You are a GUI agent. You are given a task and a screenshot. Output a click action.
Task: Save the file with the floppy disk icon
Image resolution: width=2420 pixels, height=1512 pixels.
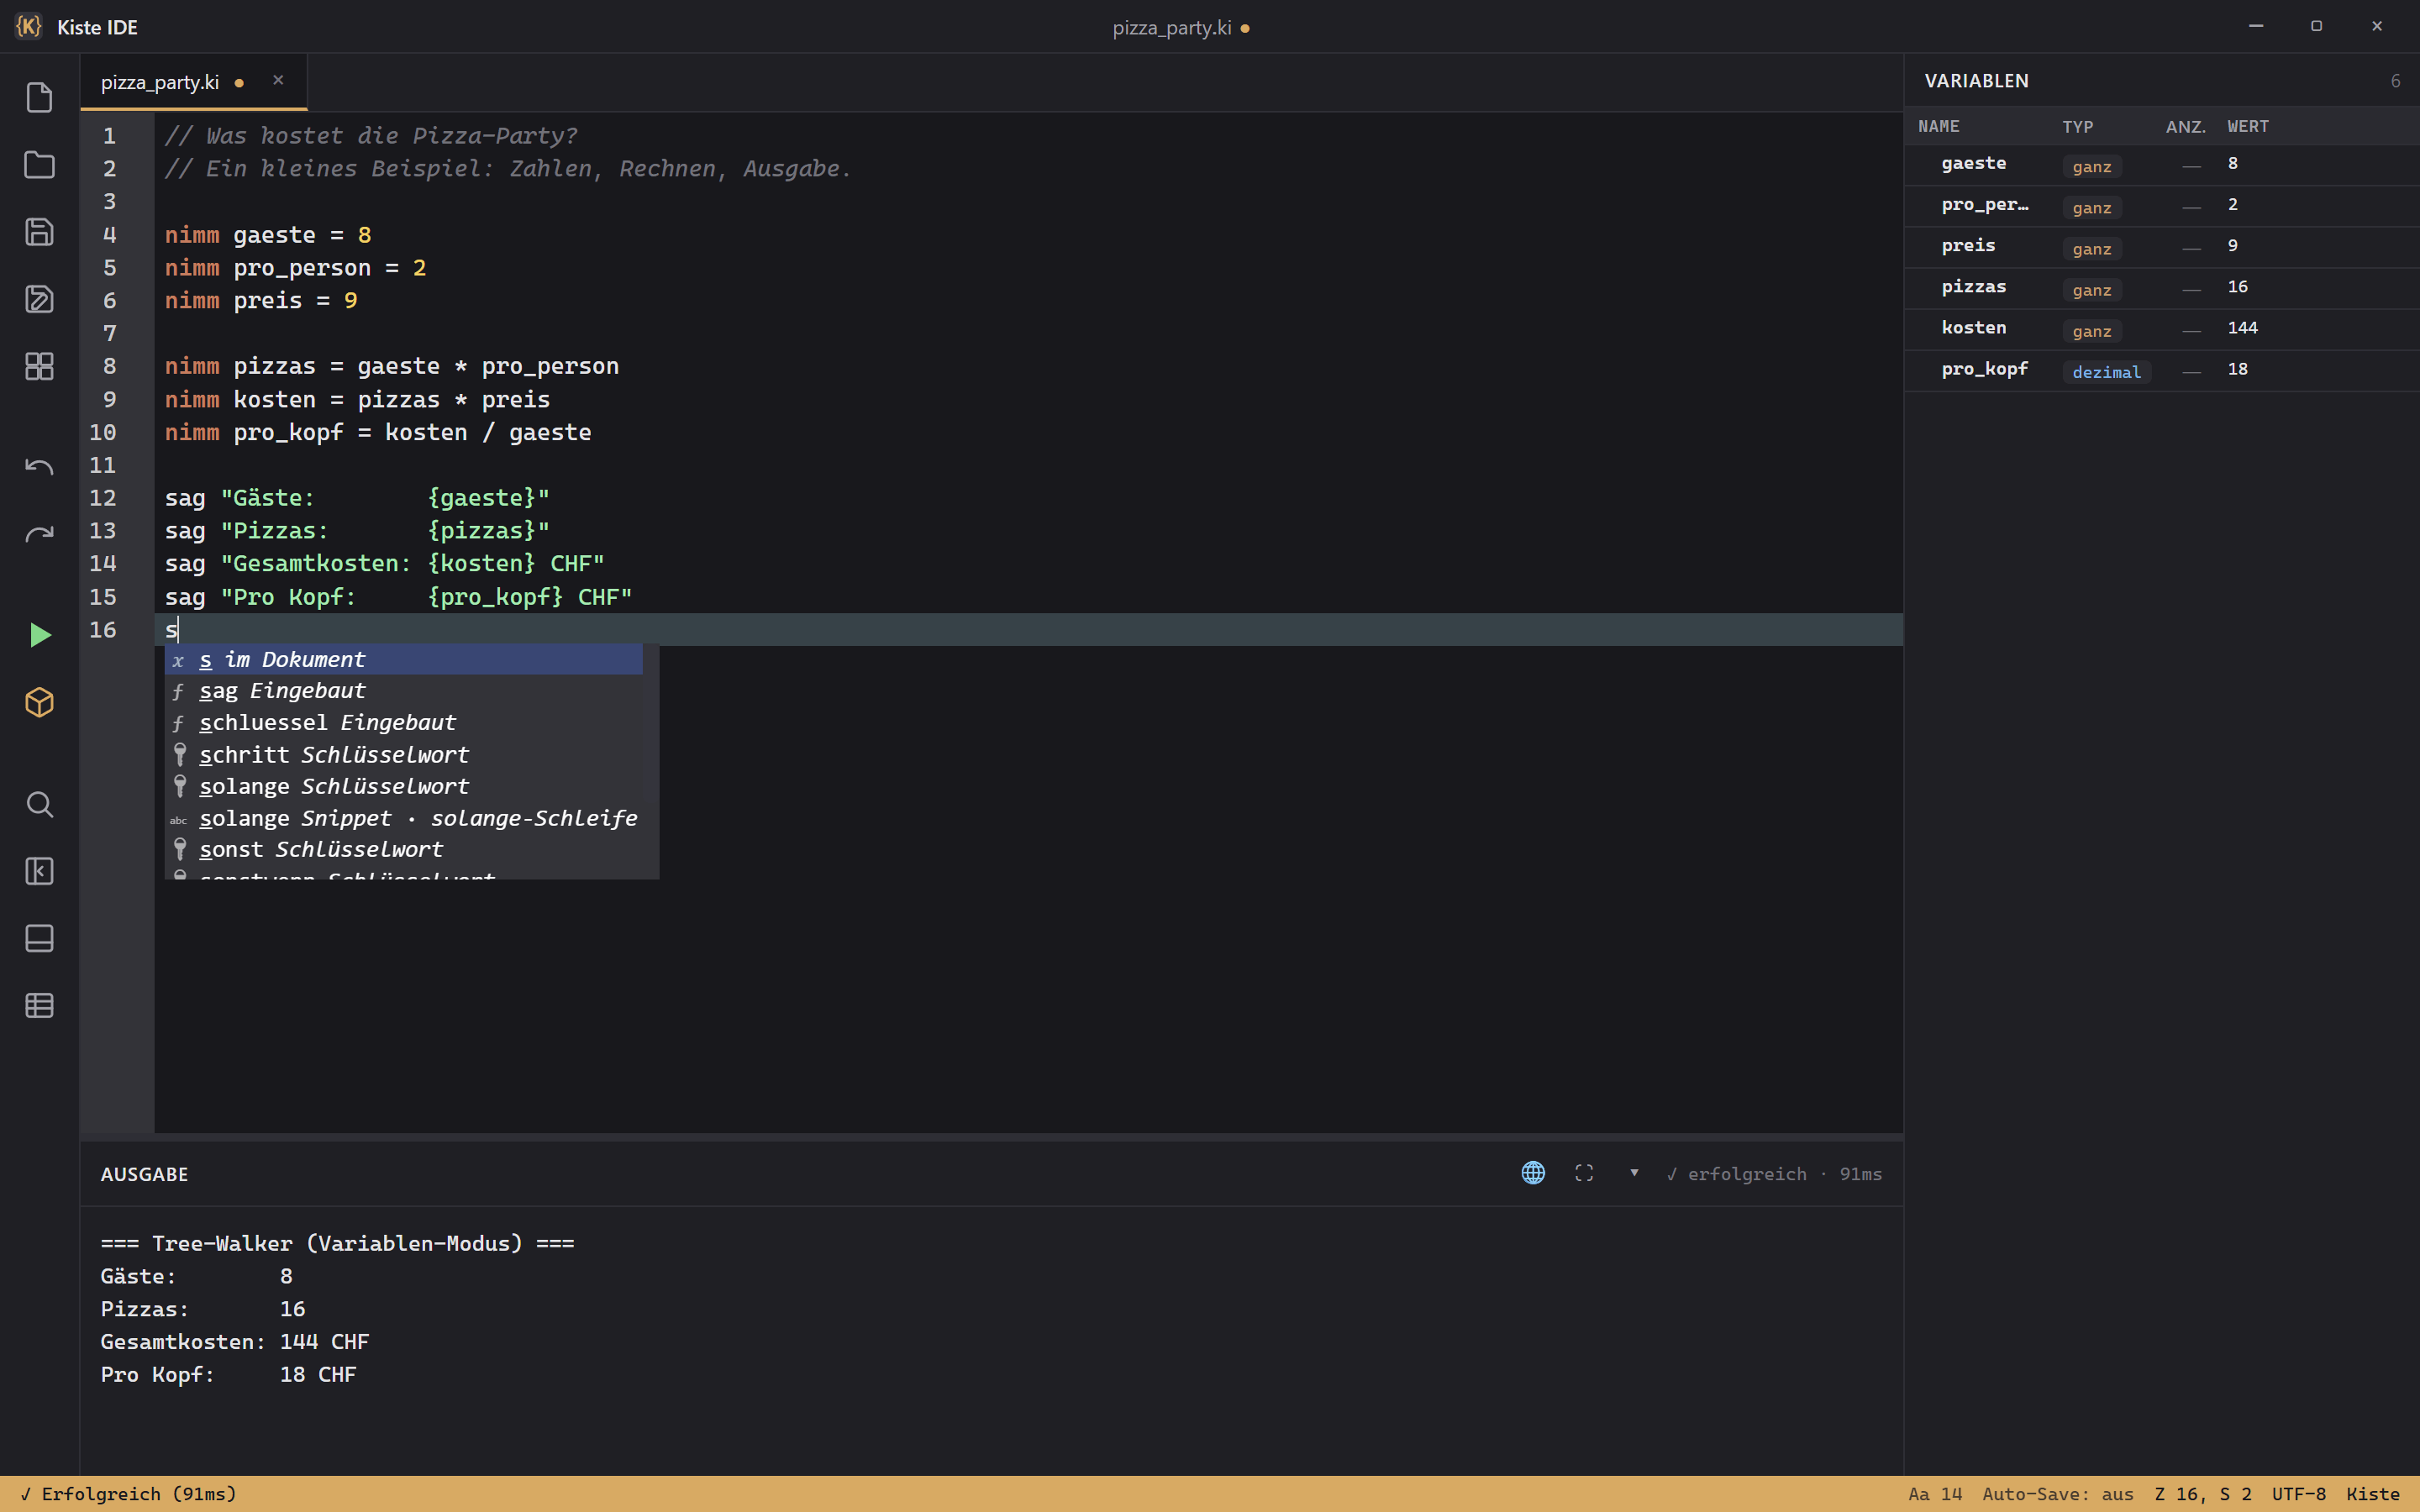pos(39,232)
